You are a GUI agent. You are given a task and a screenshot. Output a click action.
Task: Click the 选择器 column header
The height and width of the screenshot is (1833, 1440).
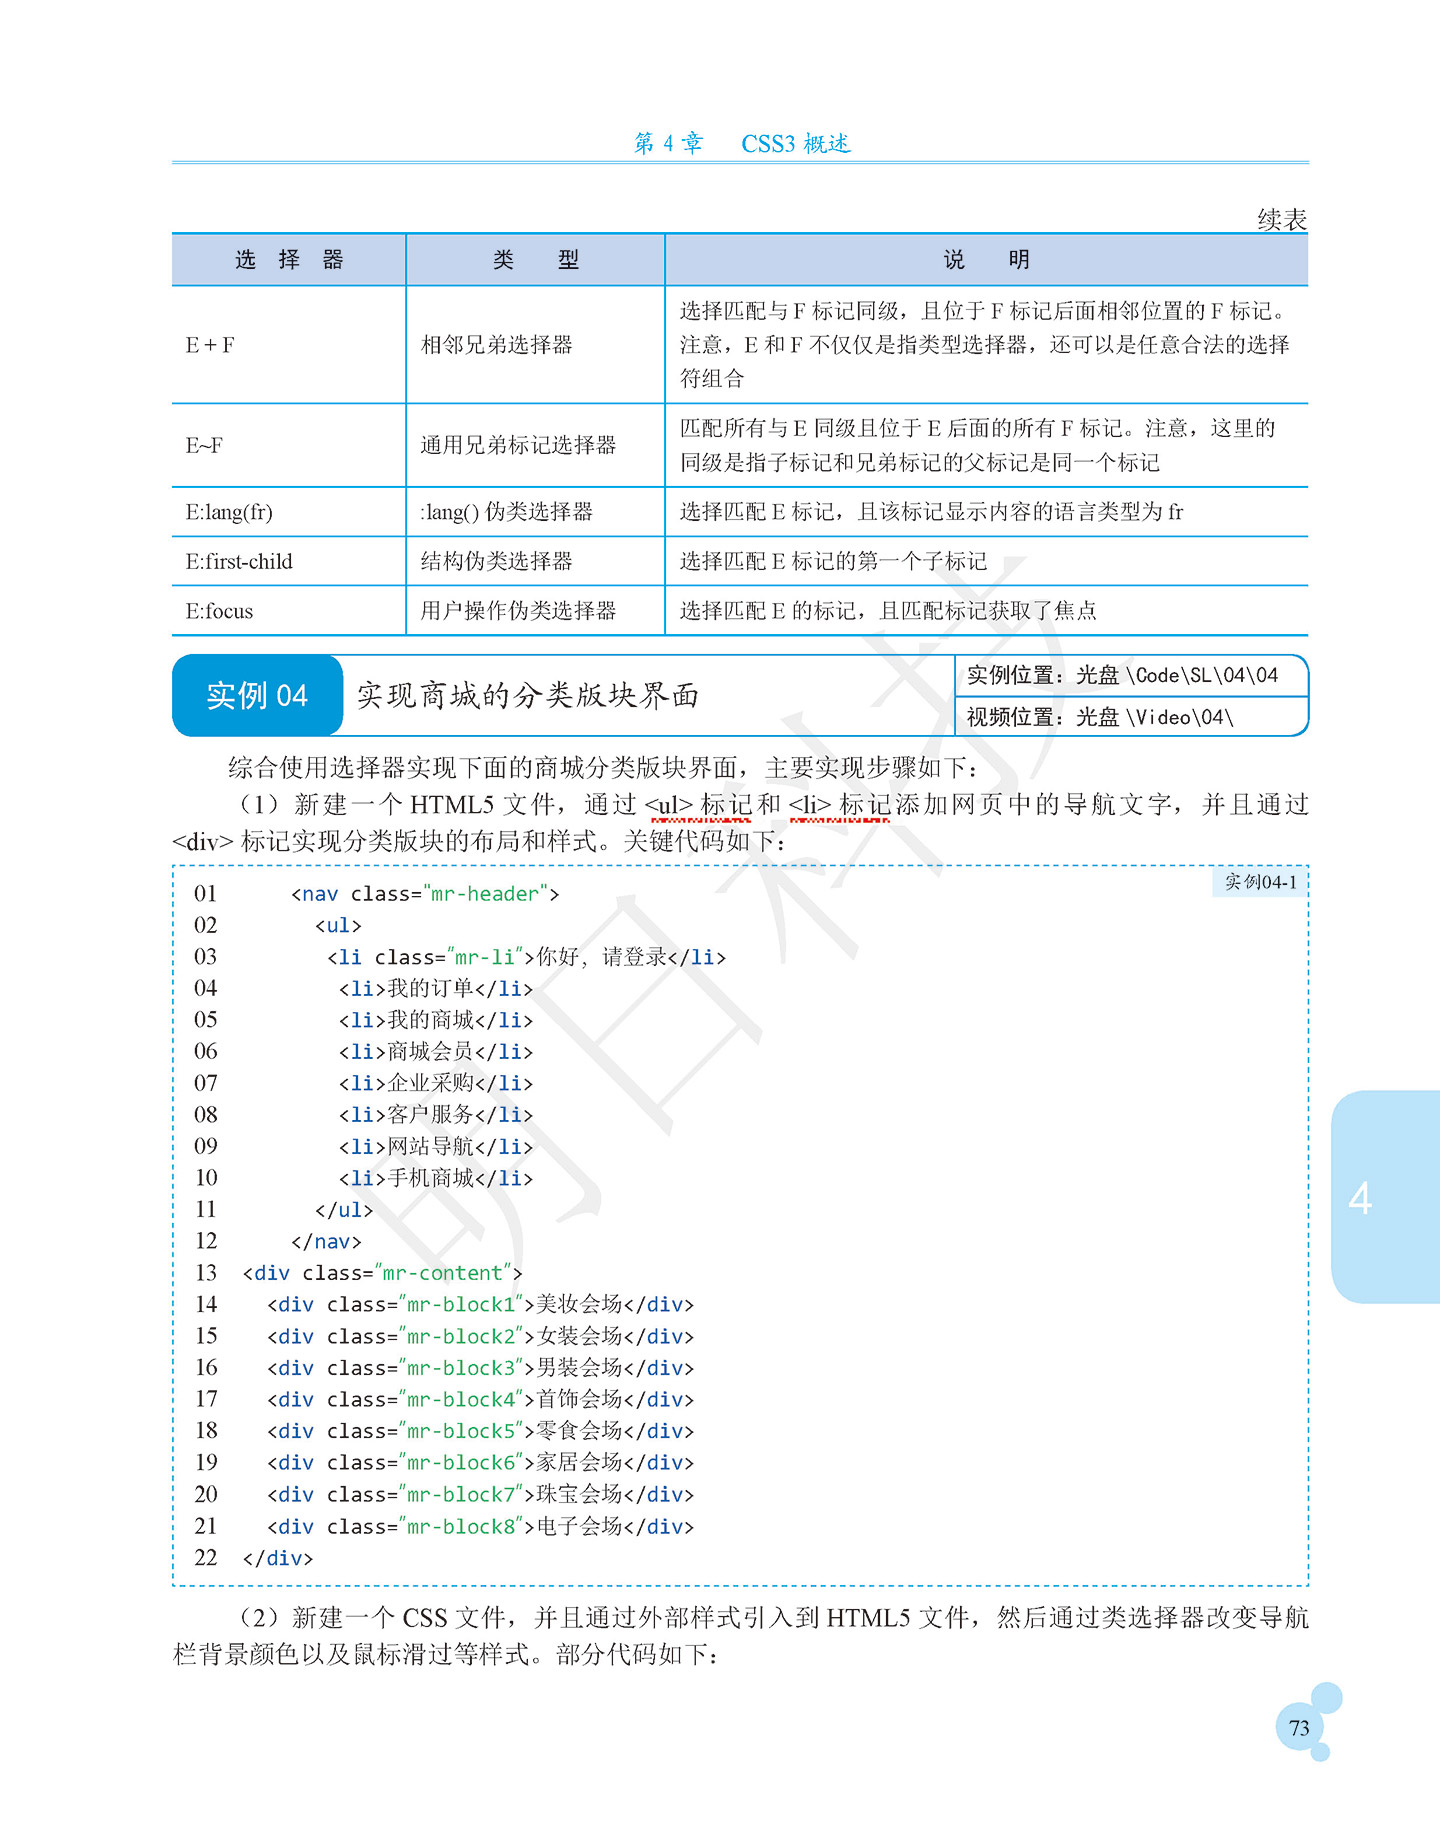pos(289,260)
